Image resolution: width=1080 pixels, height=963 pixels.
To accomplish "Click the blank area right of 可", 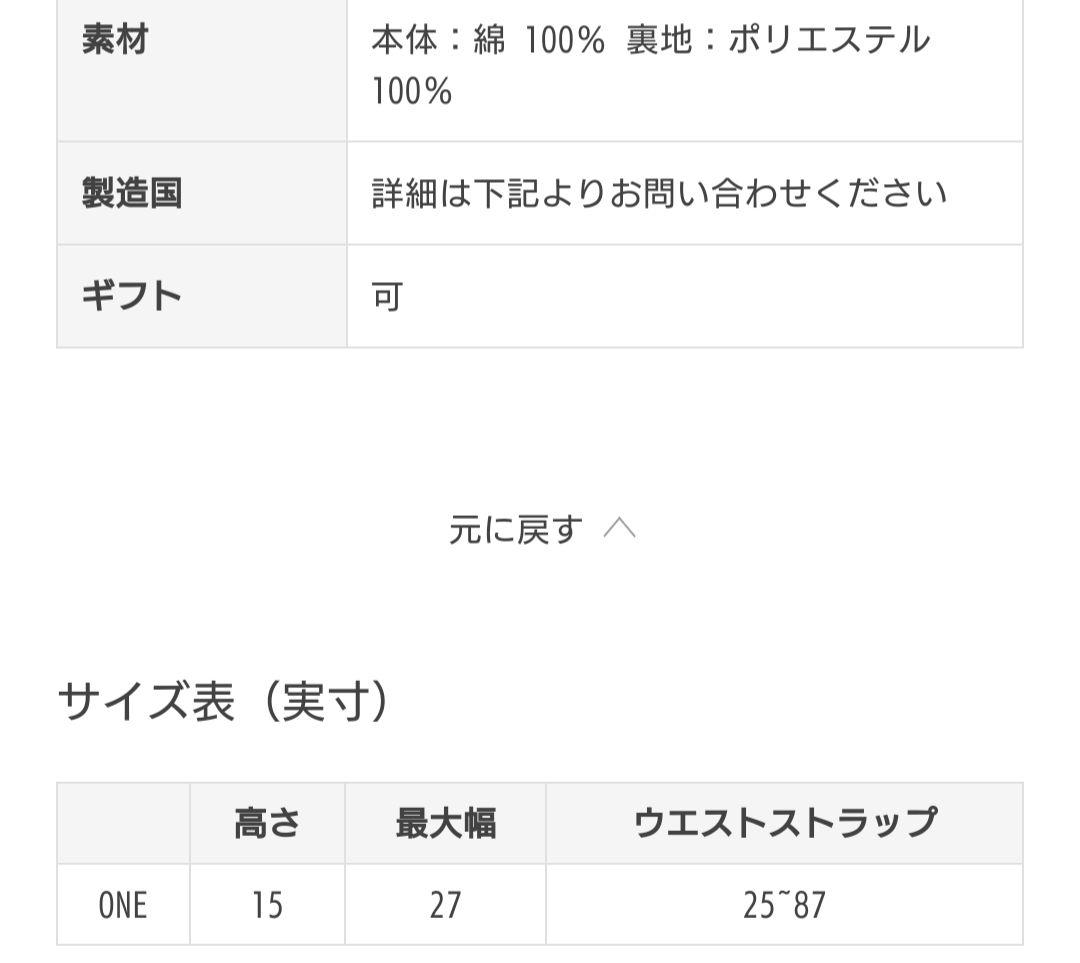I will click(700, 297).
